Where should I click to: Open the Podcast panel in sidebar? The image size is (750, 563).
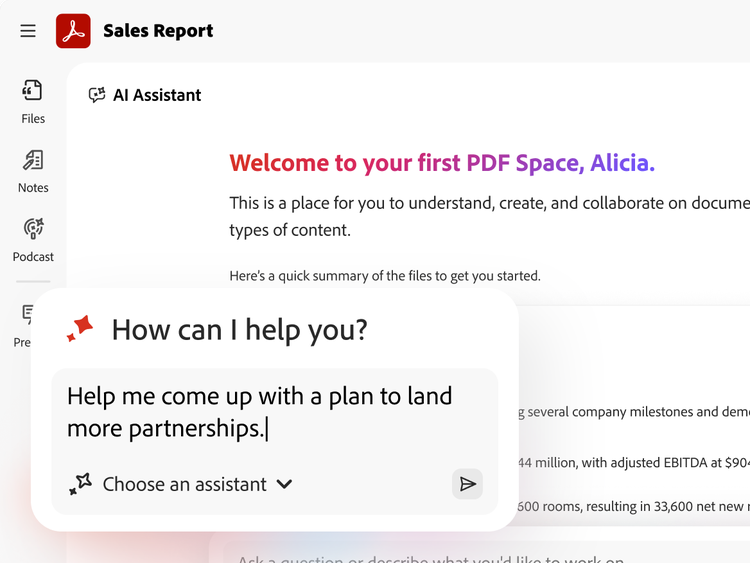pos(33,240)
